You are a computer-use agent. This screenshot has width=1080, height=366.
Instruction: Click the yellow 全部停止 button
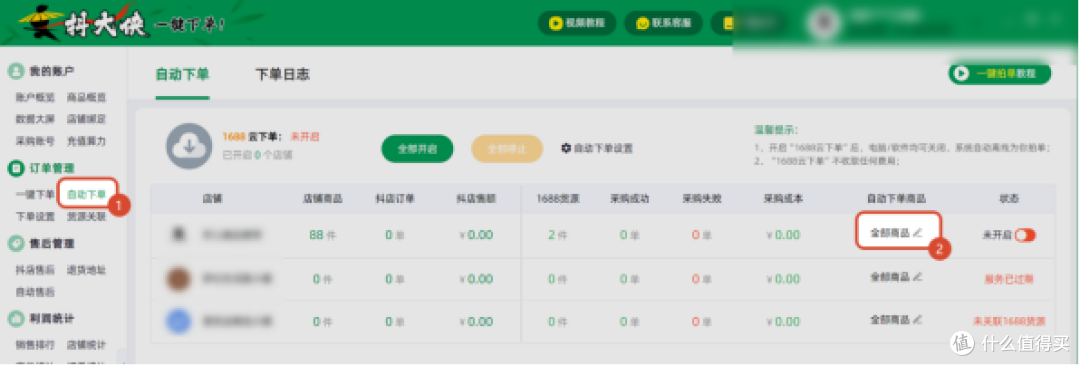click(x=507, y=148)
